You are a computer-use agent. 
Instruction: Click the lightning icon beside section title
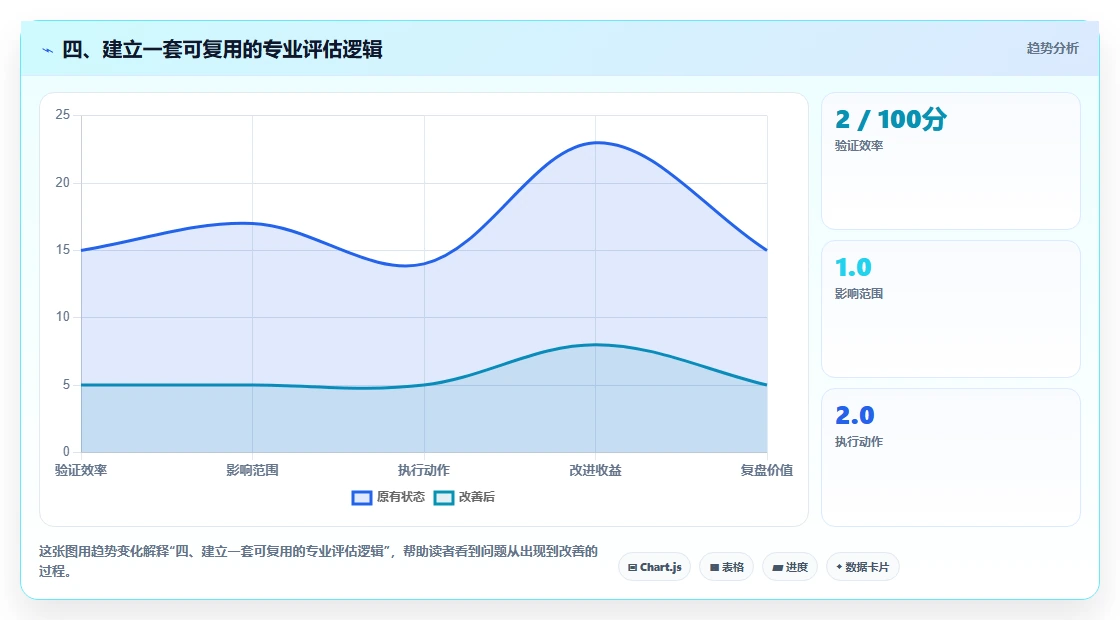[x=48, y=50]
